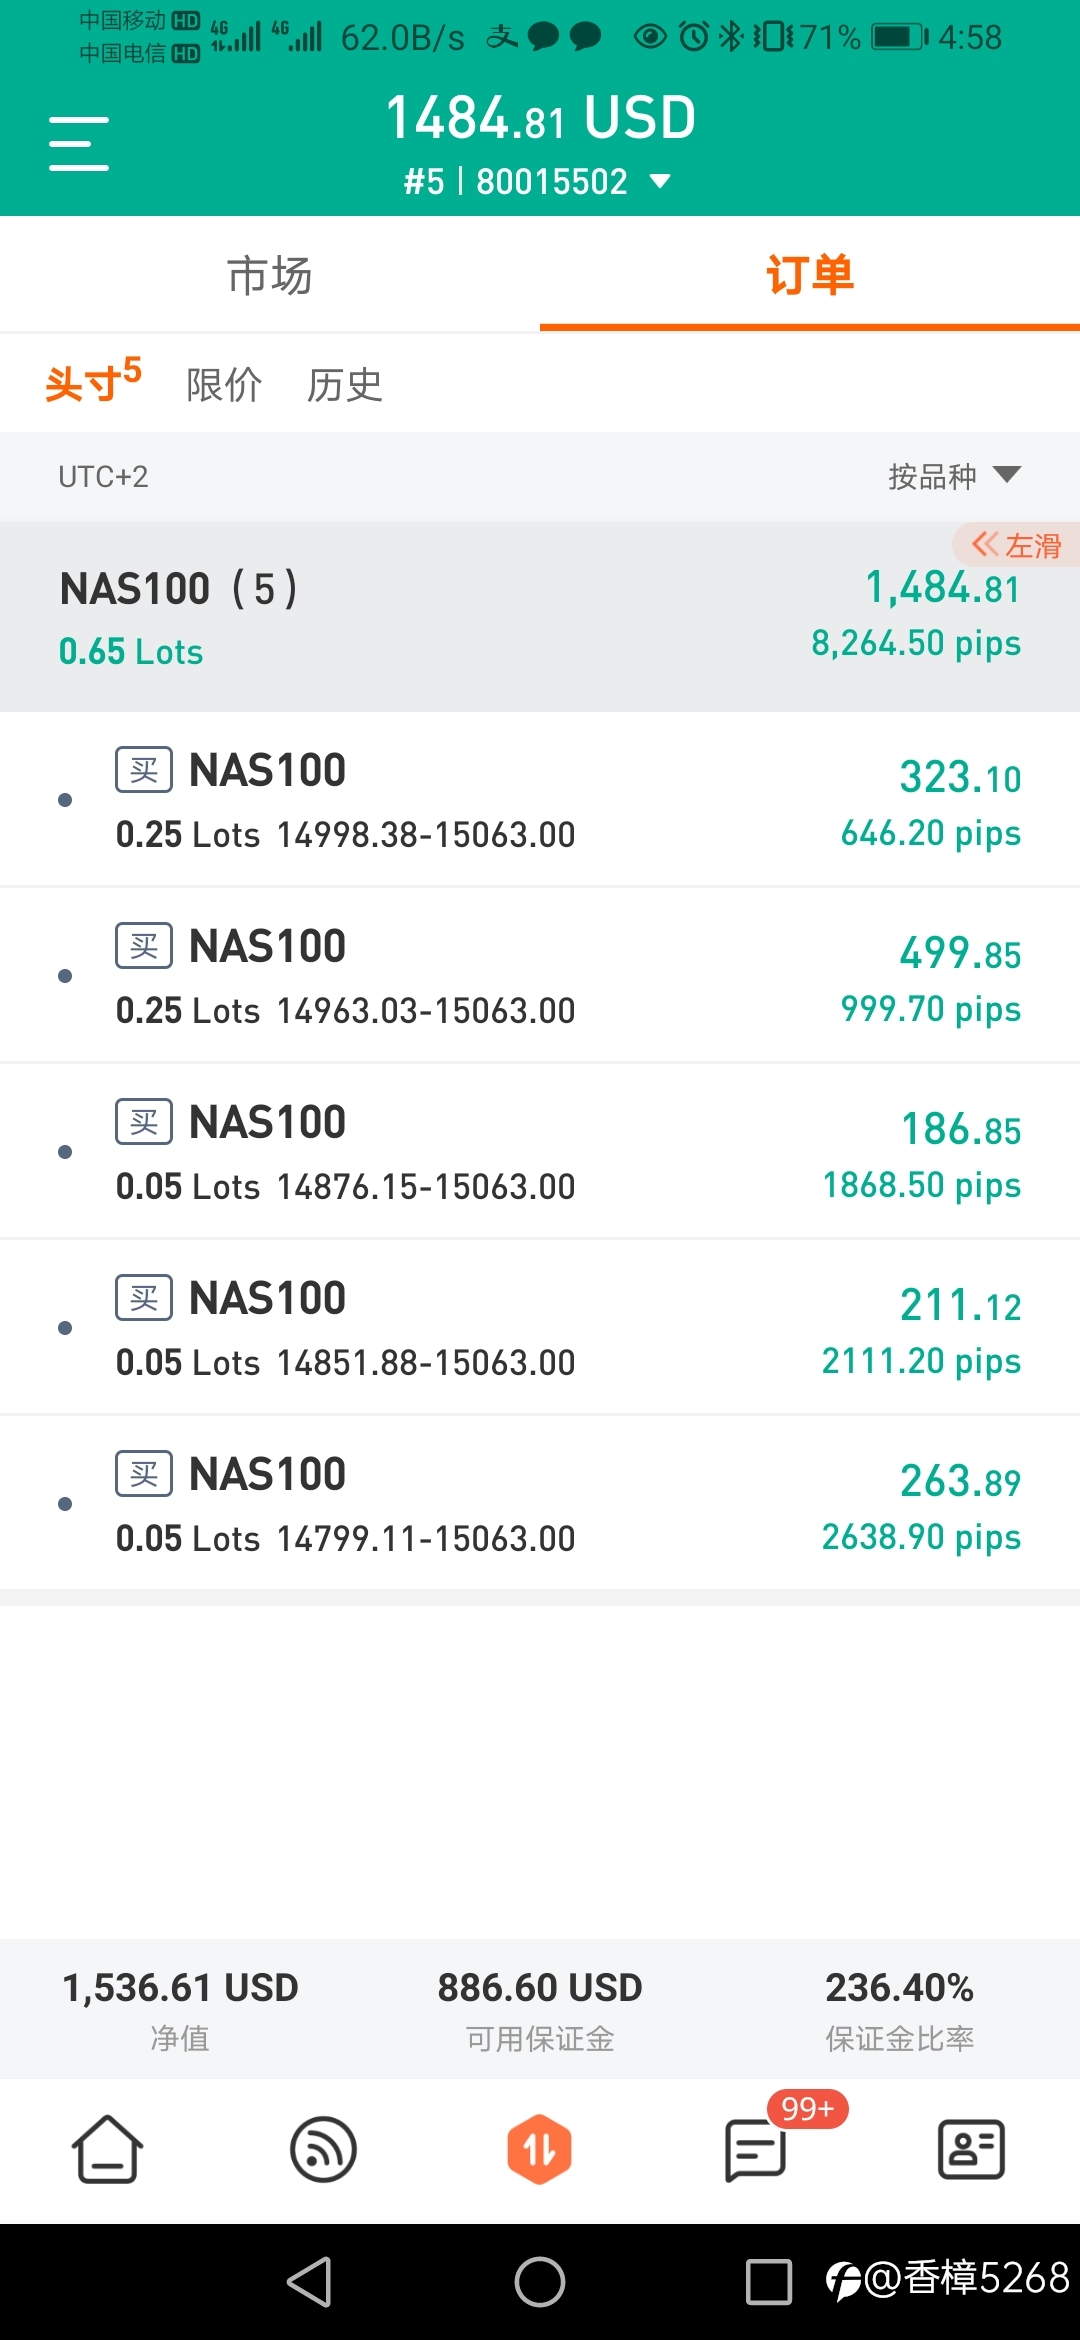Open the 历史 sub-tab
Screen dimensions: 1080x2340
coord(345,385)
